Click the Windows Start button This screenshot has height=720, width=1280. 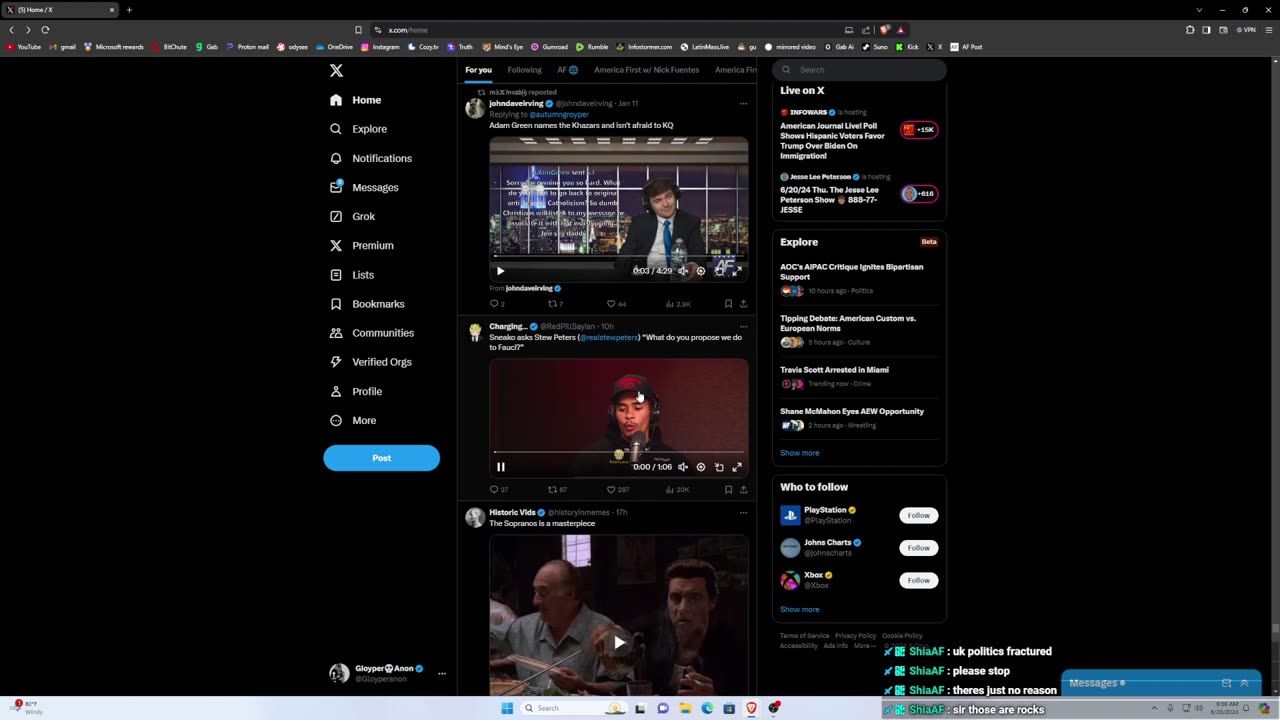coord(507,708)
